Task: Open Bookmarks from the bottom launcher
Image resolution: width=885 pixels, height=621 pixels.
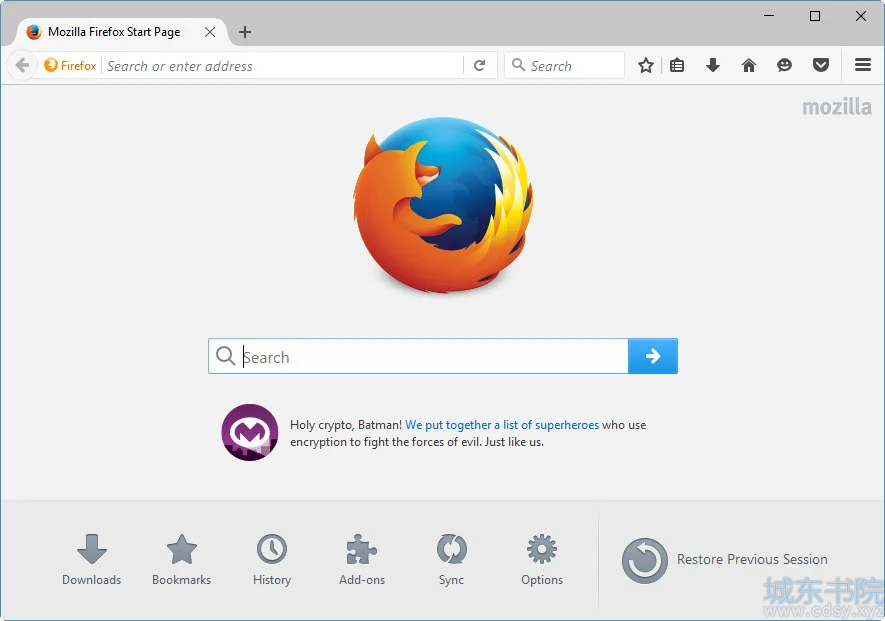Action: [182, 560]
